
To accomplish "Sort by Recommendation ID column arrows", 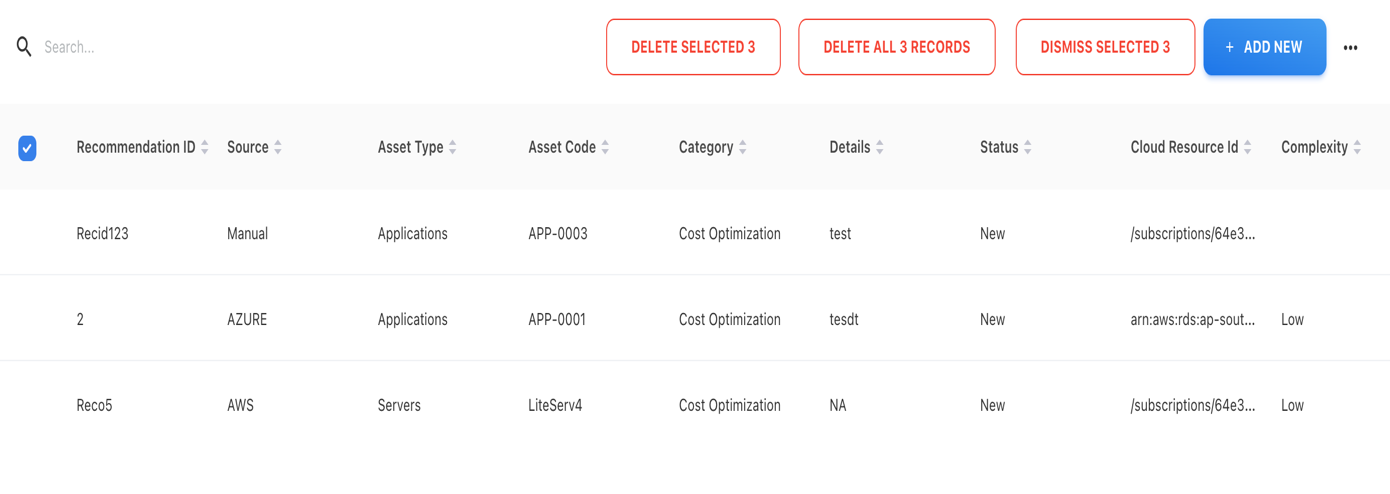I will [205, 147].
